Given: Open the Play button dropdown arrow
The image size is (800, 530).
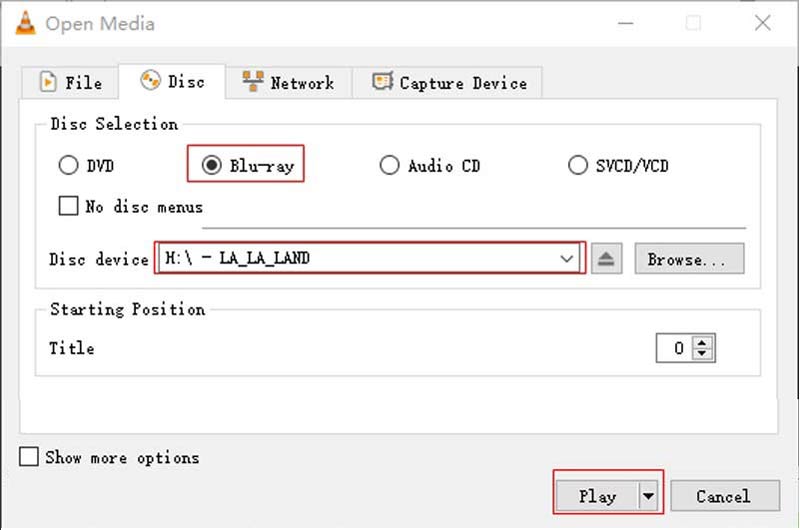Looking at the screenshot, I should 648,496.
